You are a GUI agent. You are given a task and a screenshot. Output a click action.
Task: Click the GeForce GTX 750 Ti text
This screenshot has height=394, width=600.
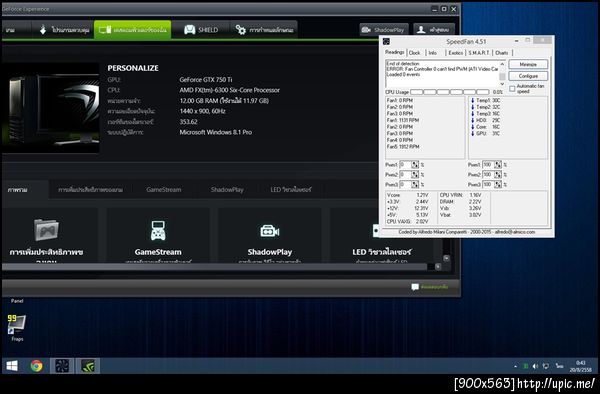206,80
